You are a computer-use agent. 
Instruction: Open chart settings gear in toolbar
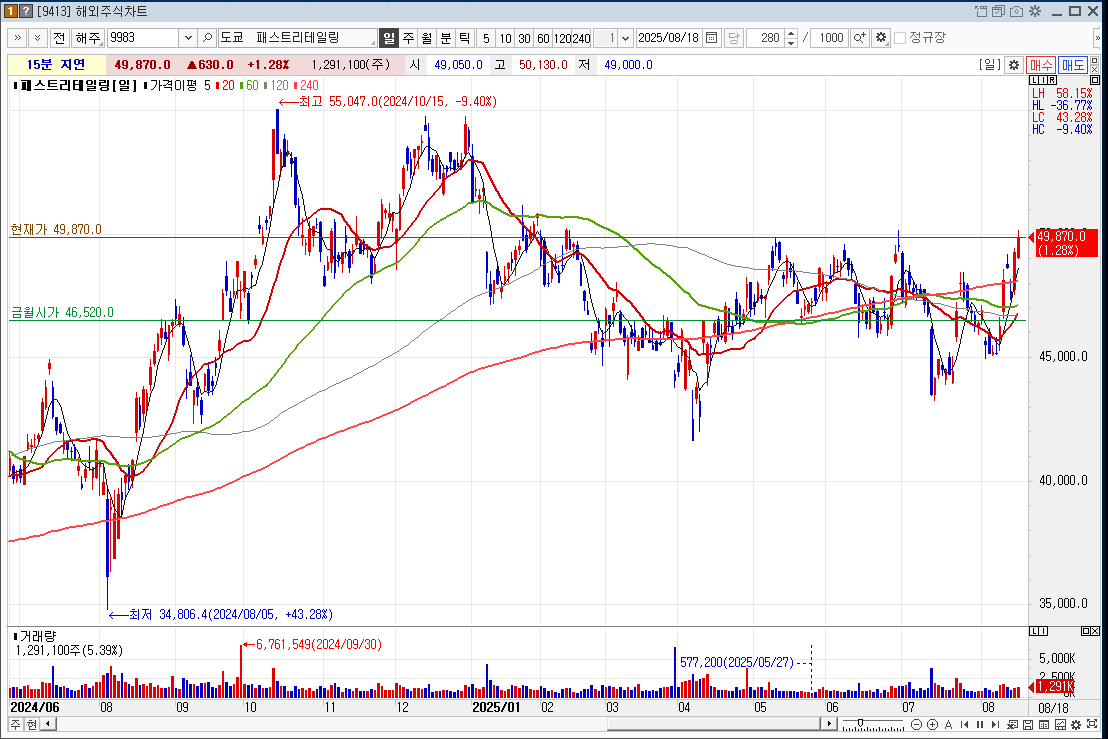(880, 38)
